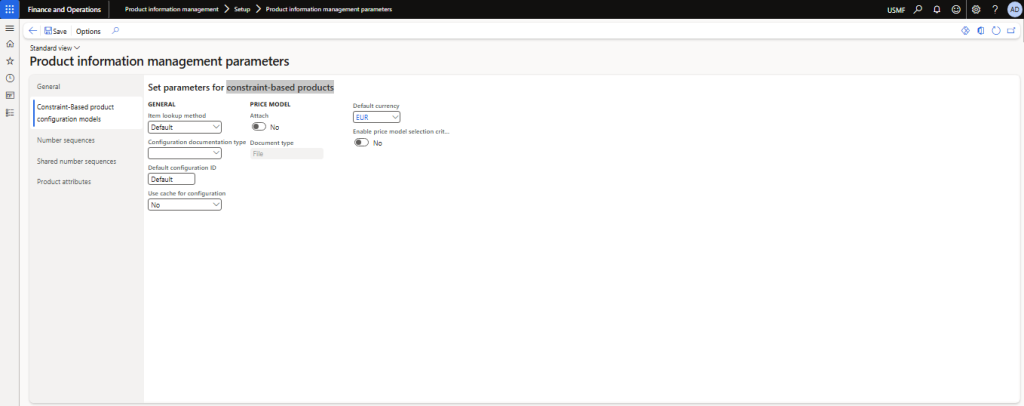1024x406 pixels.
Task: Select the Product attributes tab
Action: 64,181
